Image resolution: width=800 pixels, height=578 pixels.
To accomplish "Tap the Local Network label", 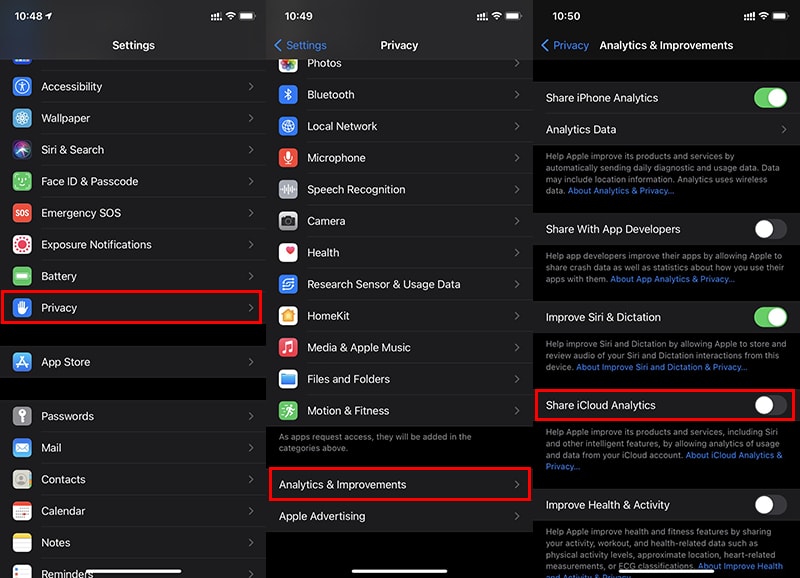I will click(x=342, y=127).
